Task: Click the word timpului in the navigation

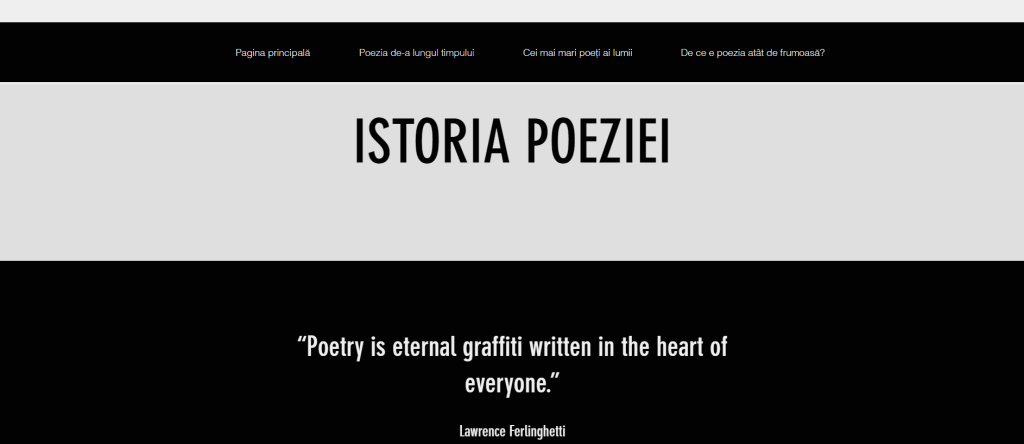Action: click(x=457, y=53)
